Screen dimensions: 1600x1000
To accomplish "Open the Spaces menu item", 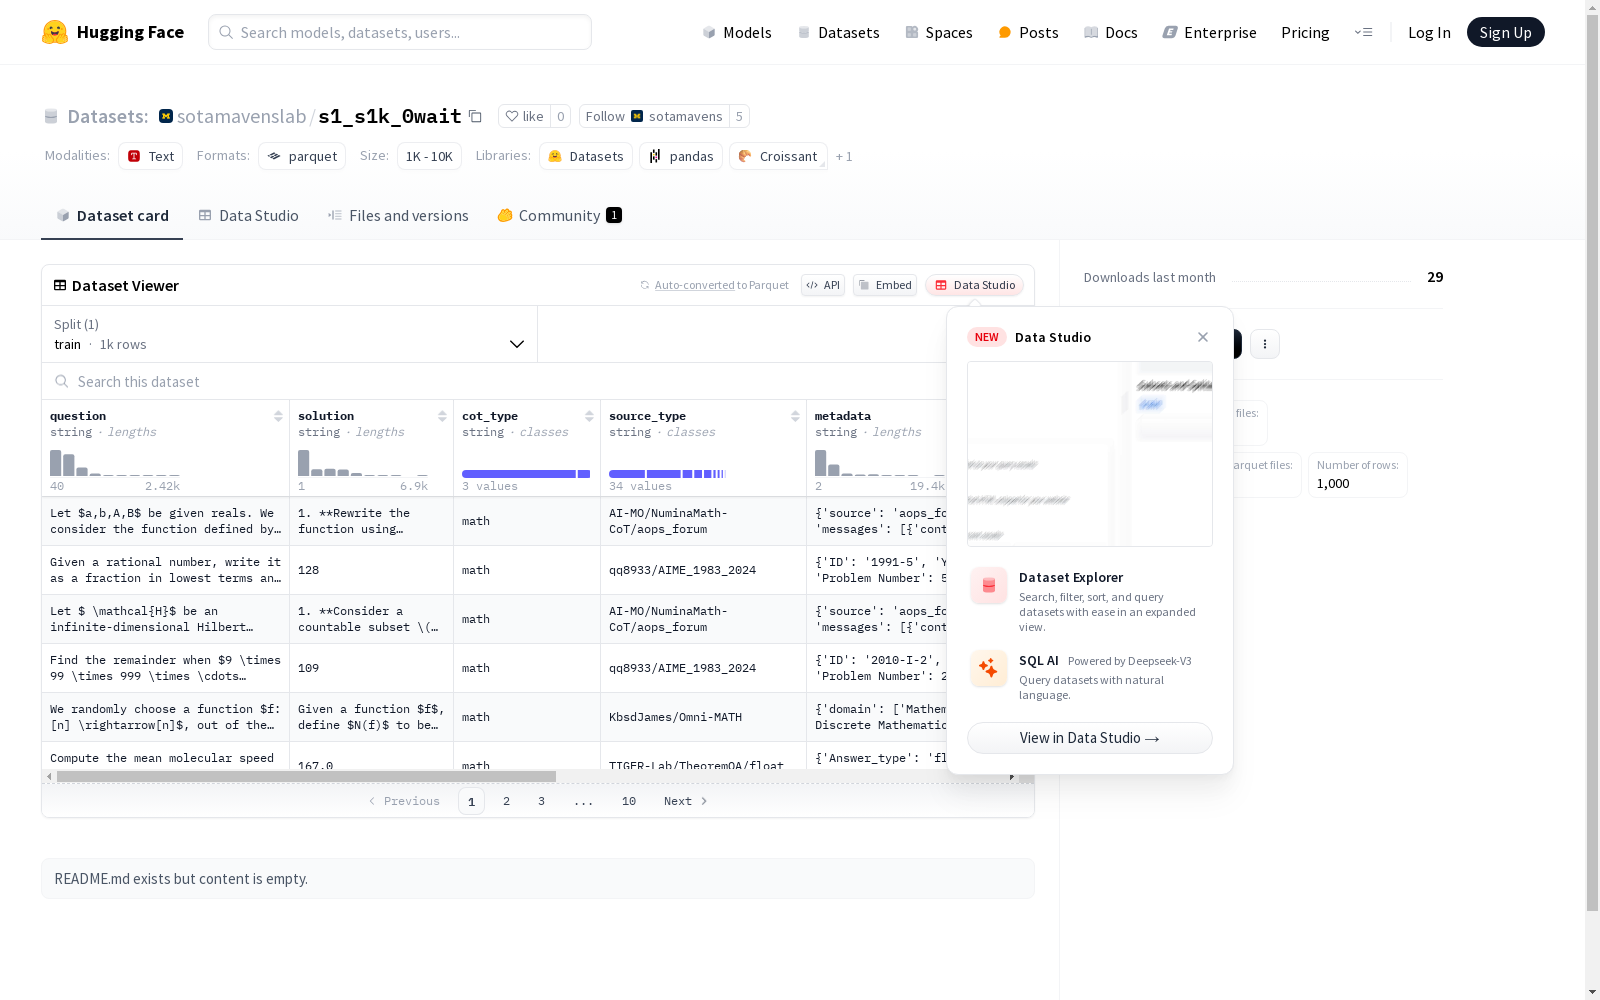I will [x=939, y=32].
